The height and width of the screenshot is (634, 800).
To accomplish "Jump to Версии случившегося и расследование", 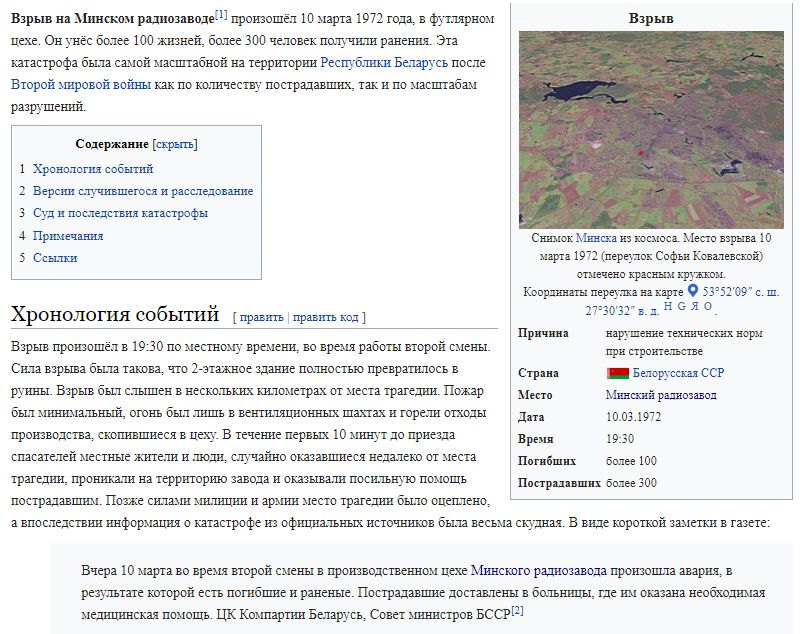I will tap(143, 191).
